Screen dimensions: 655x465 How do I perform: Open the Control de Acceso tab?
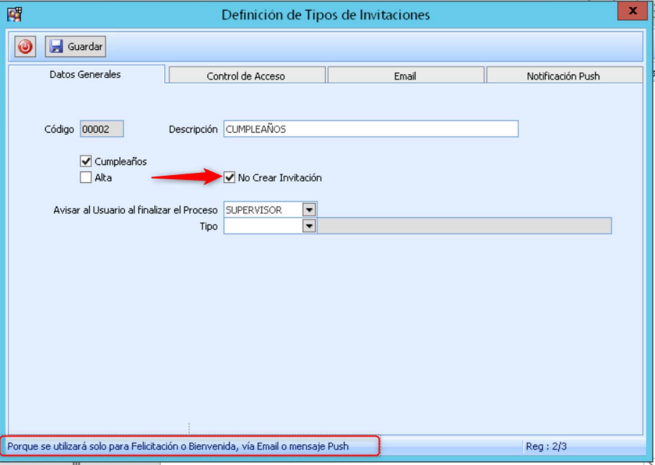(247, 76)
